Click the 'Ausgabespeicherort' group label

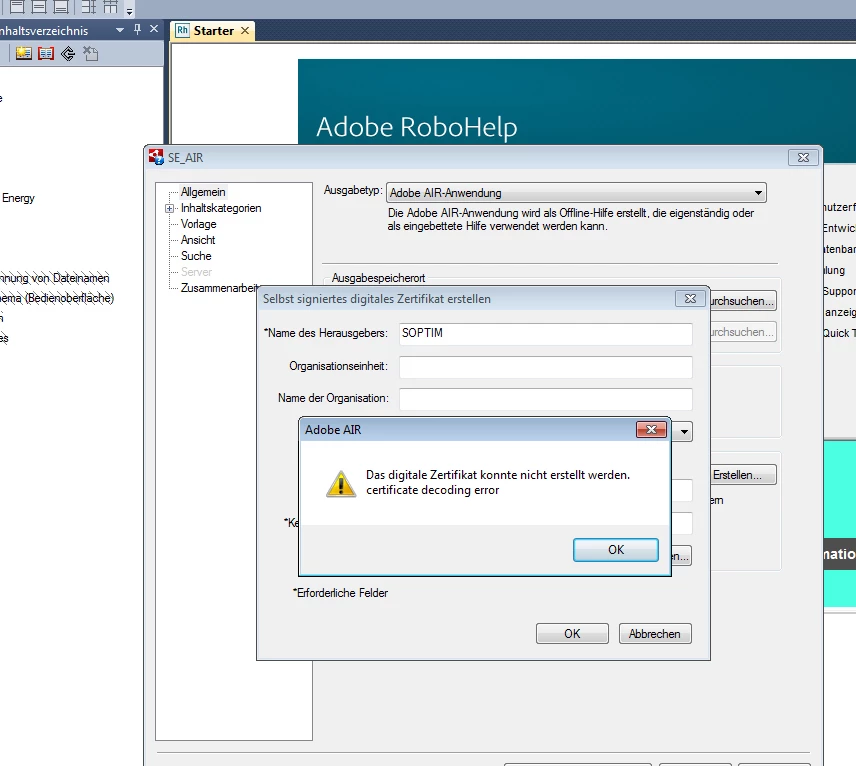coord(378,278)
